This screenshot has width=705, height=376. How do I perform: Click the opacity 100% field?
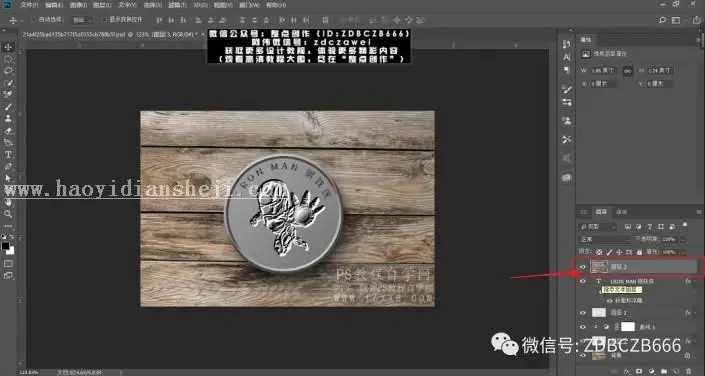[670, 240]
